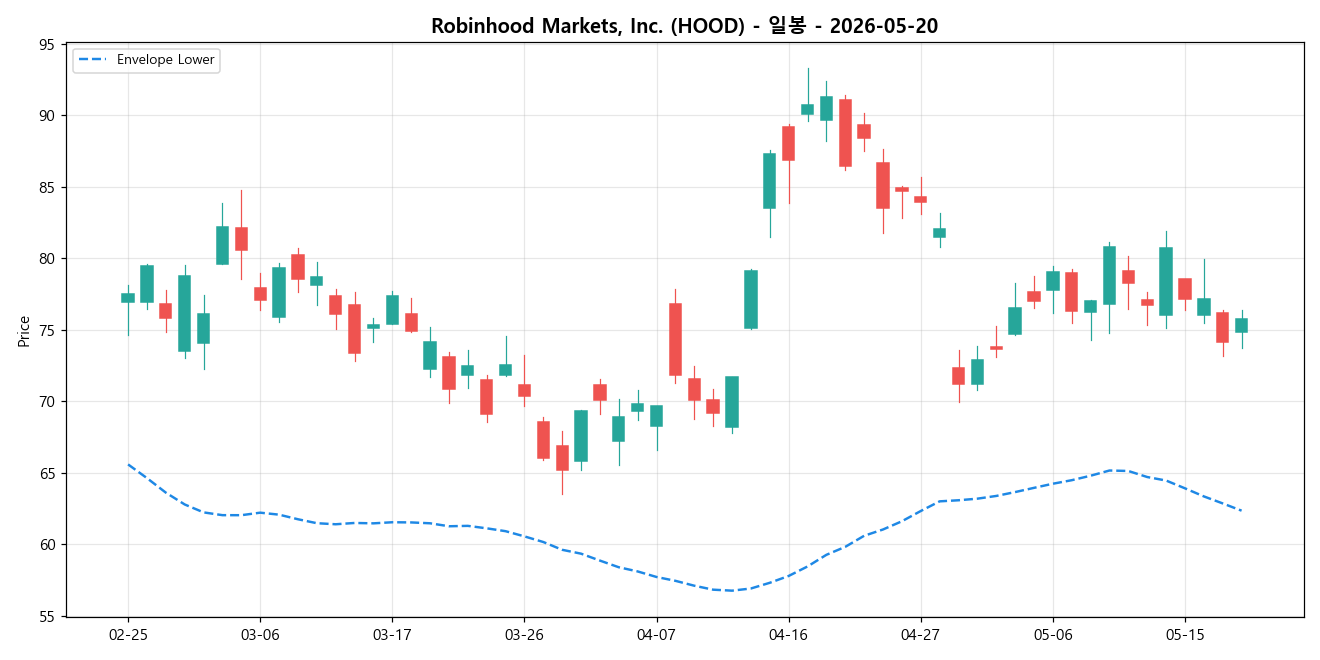Click the Envelope Lower legend label
The image size is (1320, 660).
pos(166,60)
